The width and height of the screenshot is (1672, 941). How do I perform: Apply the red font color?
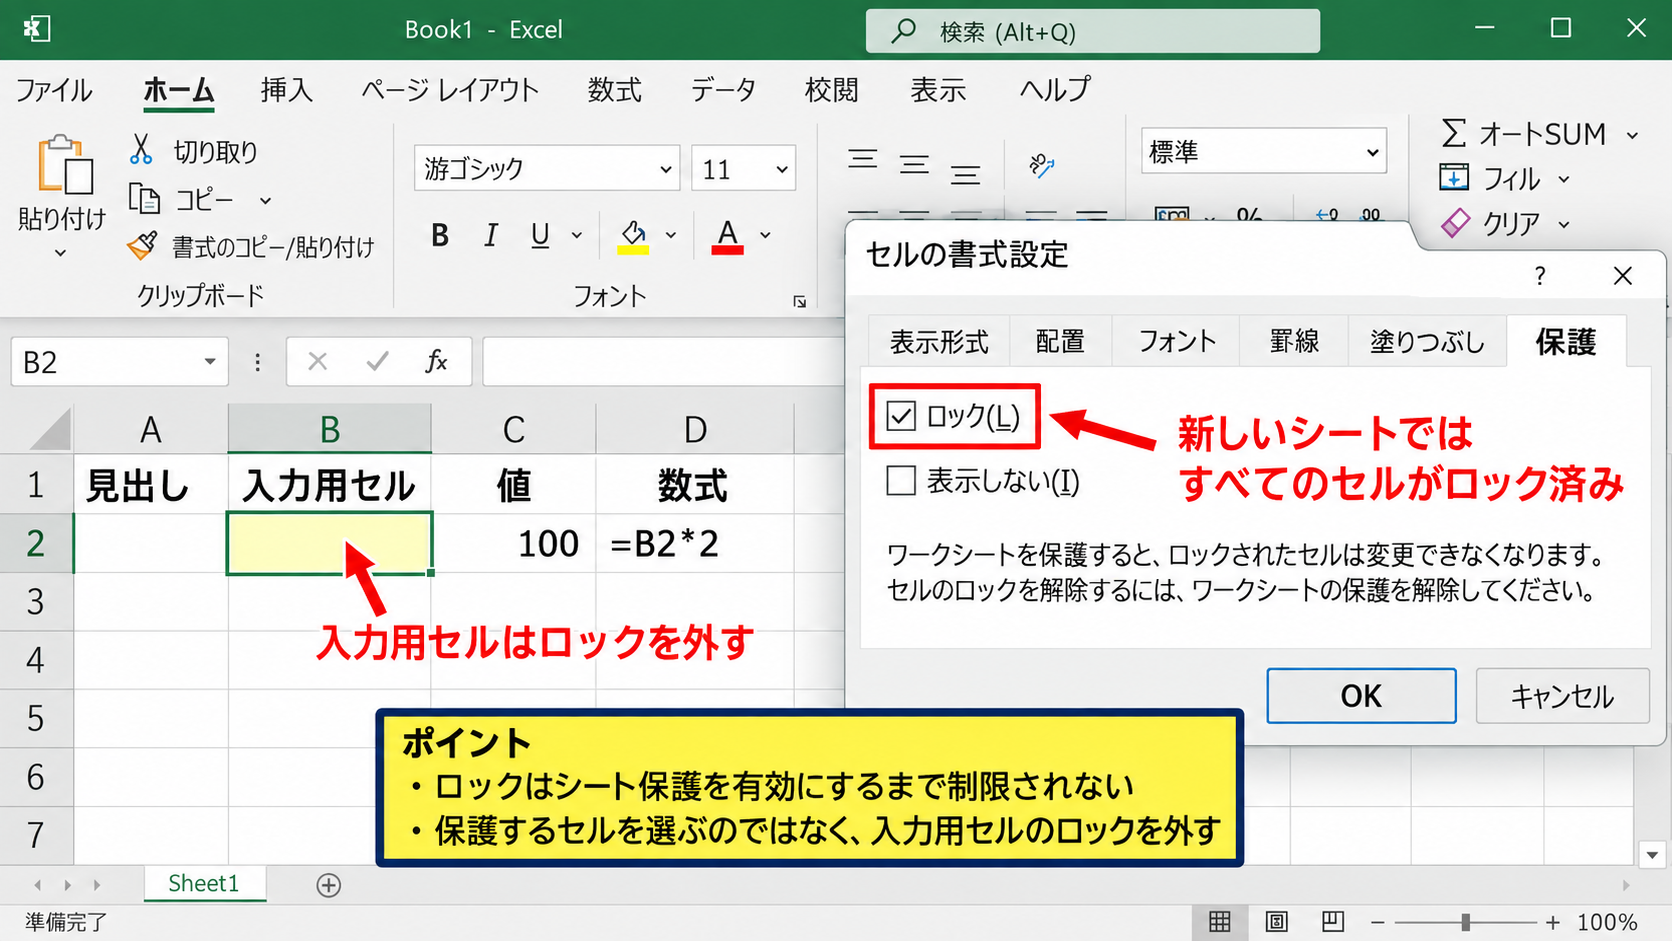point(727,237)
